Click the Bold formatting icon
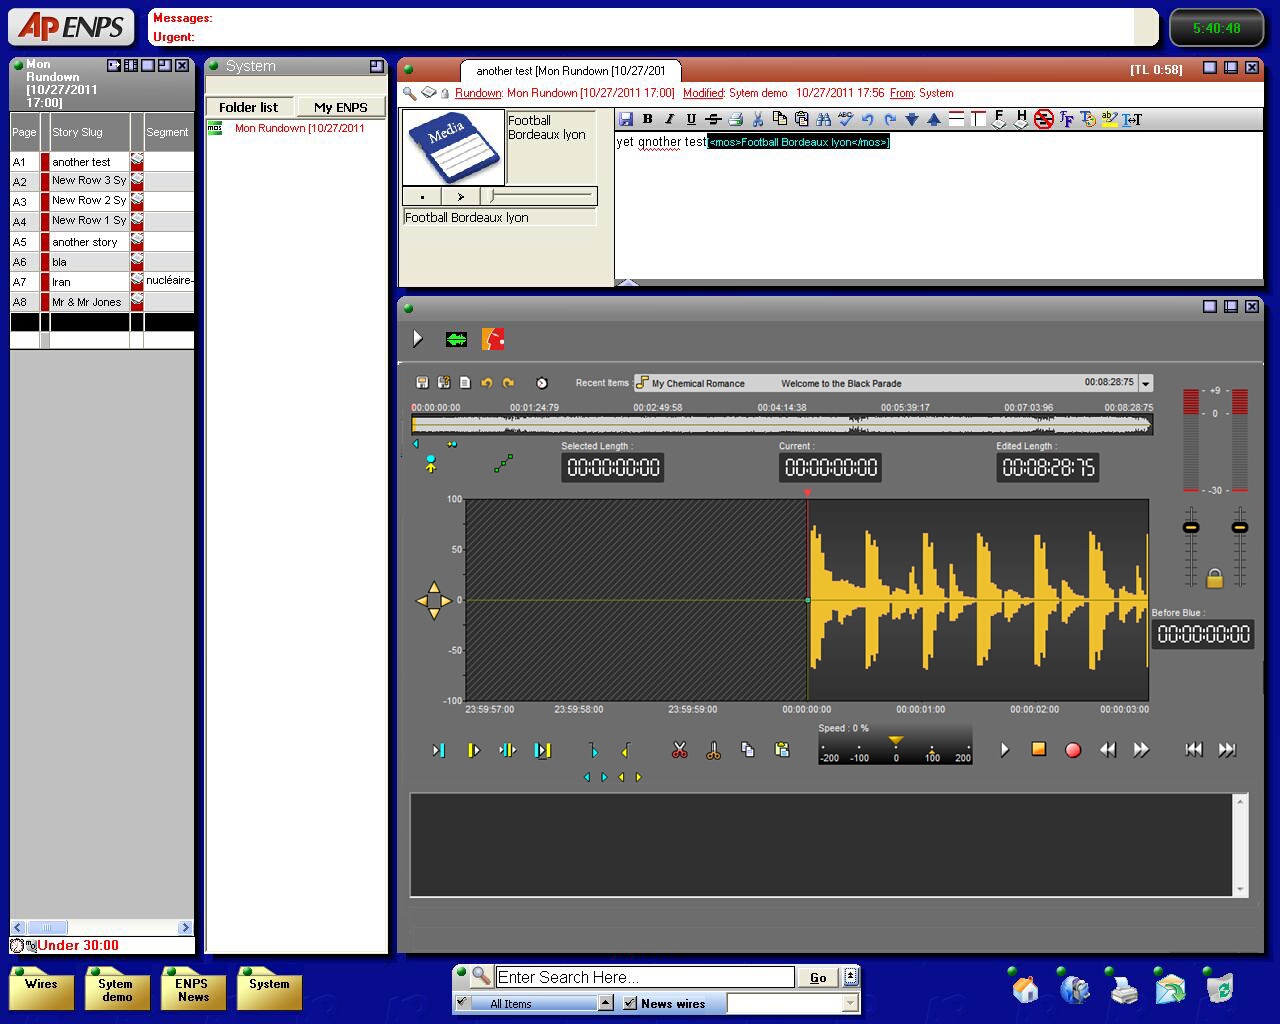 [x=648, y=119]
